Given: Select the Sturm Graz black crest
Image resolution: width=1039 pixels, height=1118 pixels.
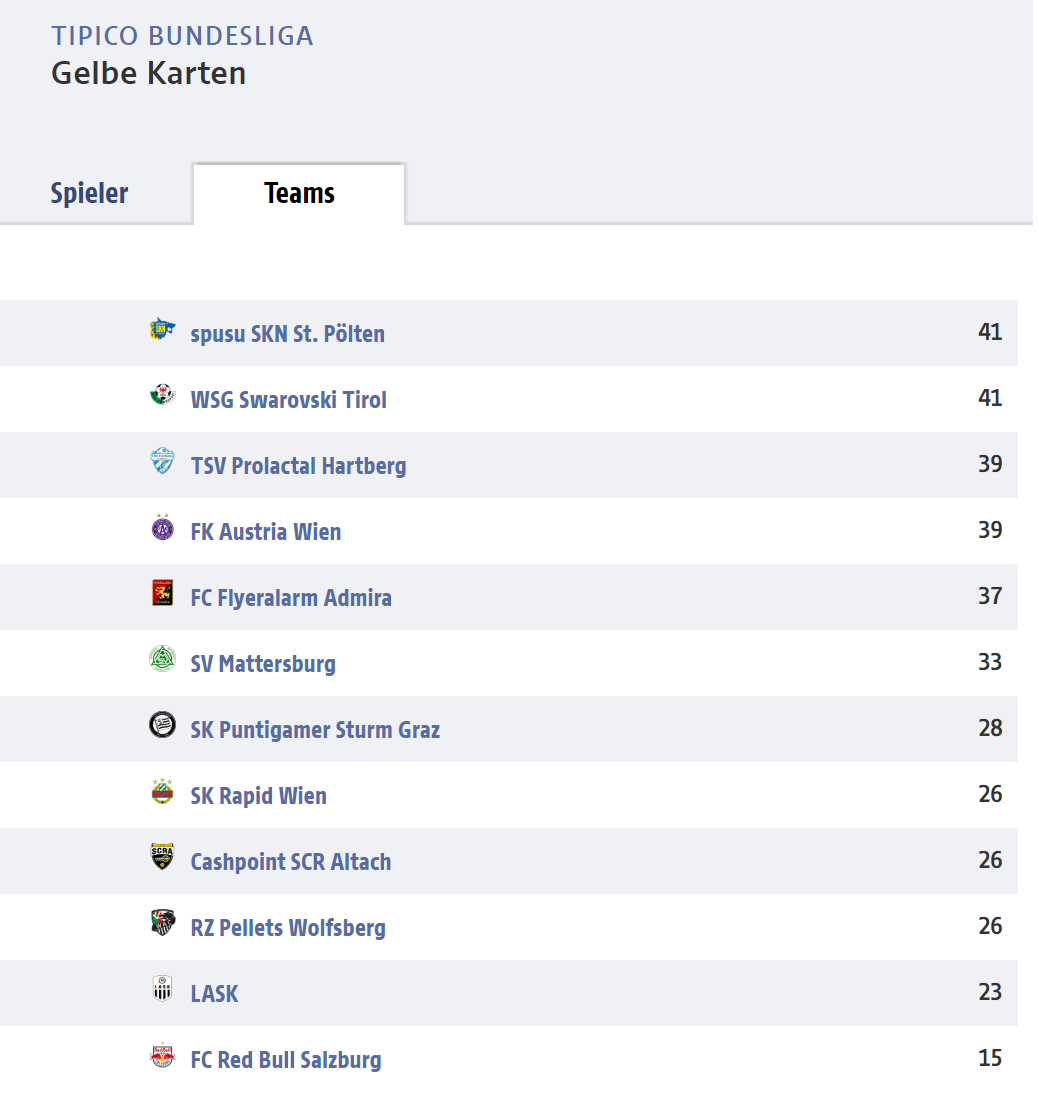Looking at the screenshot, I should point(163,725).
